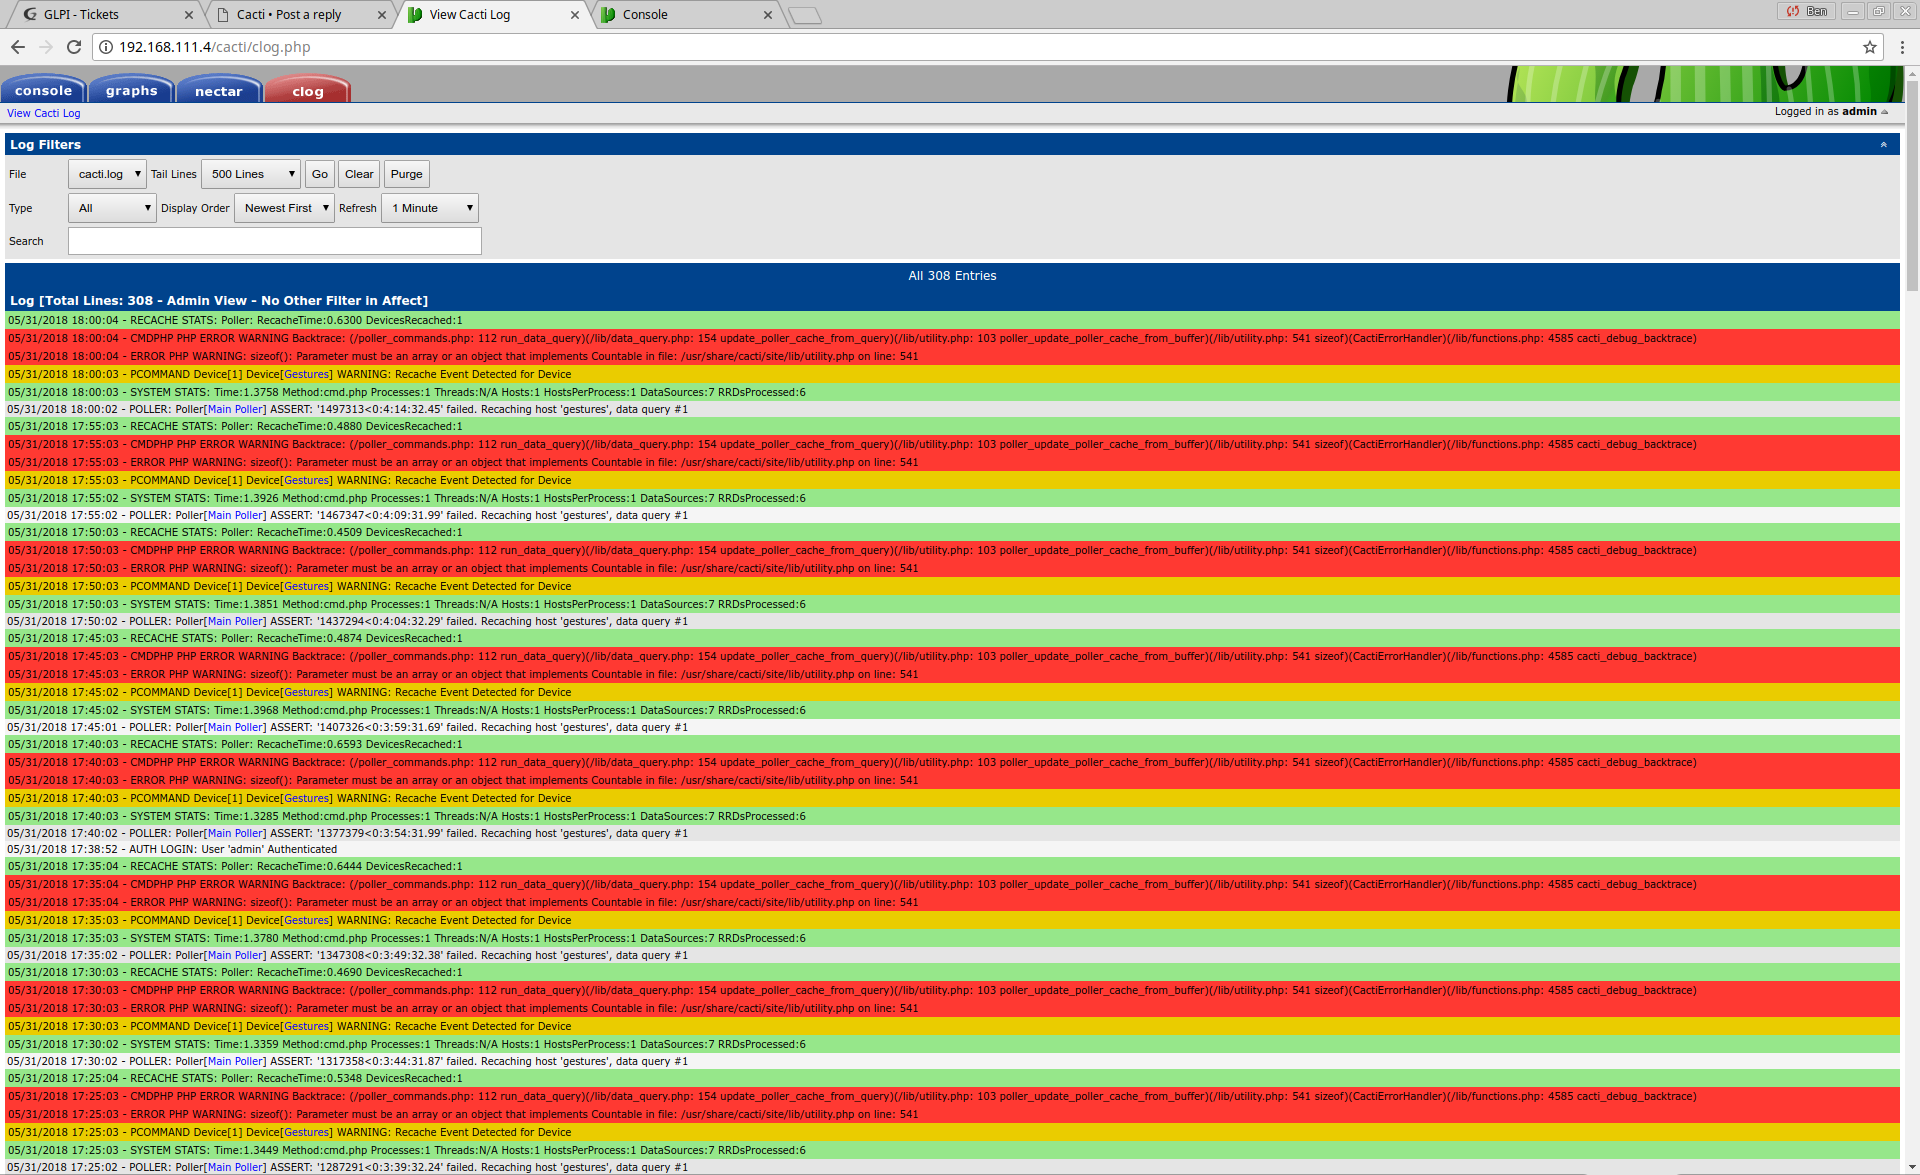
Task: Click the Purge log button
Action: point(407,174)
